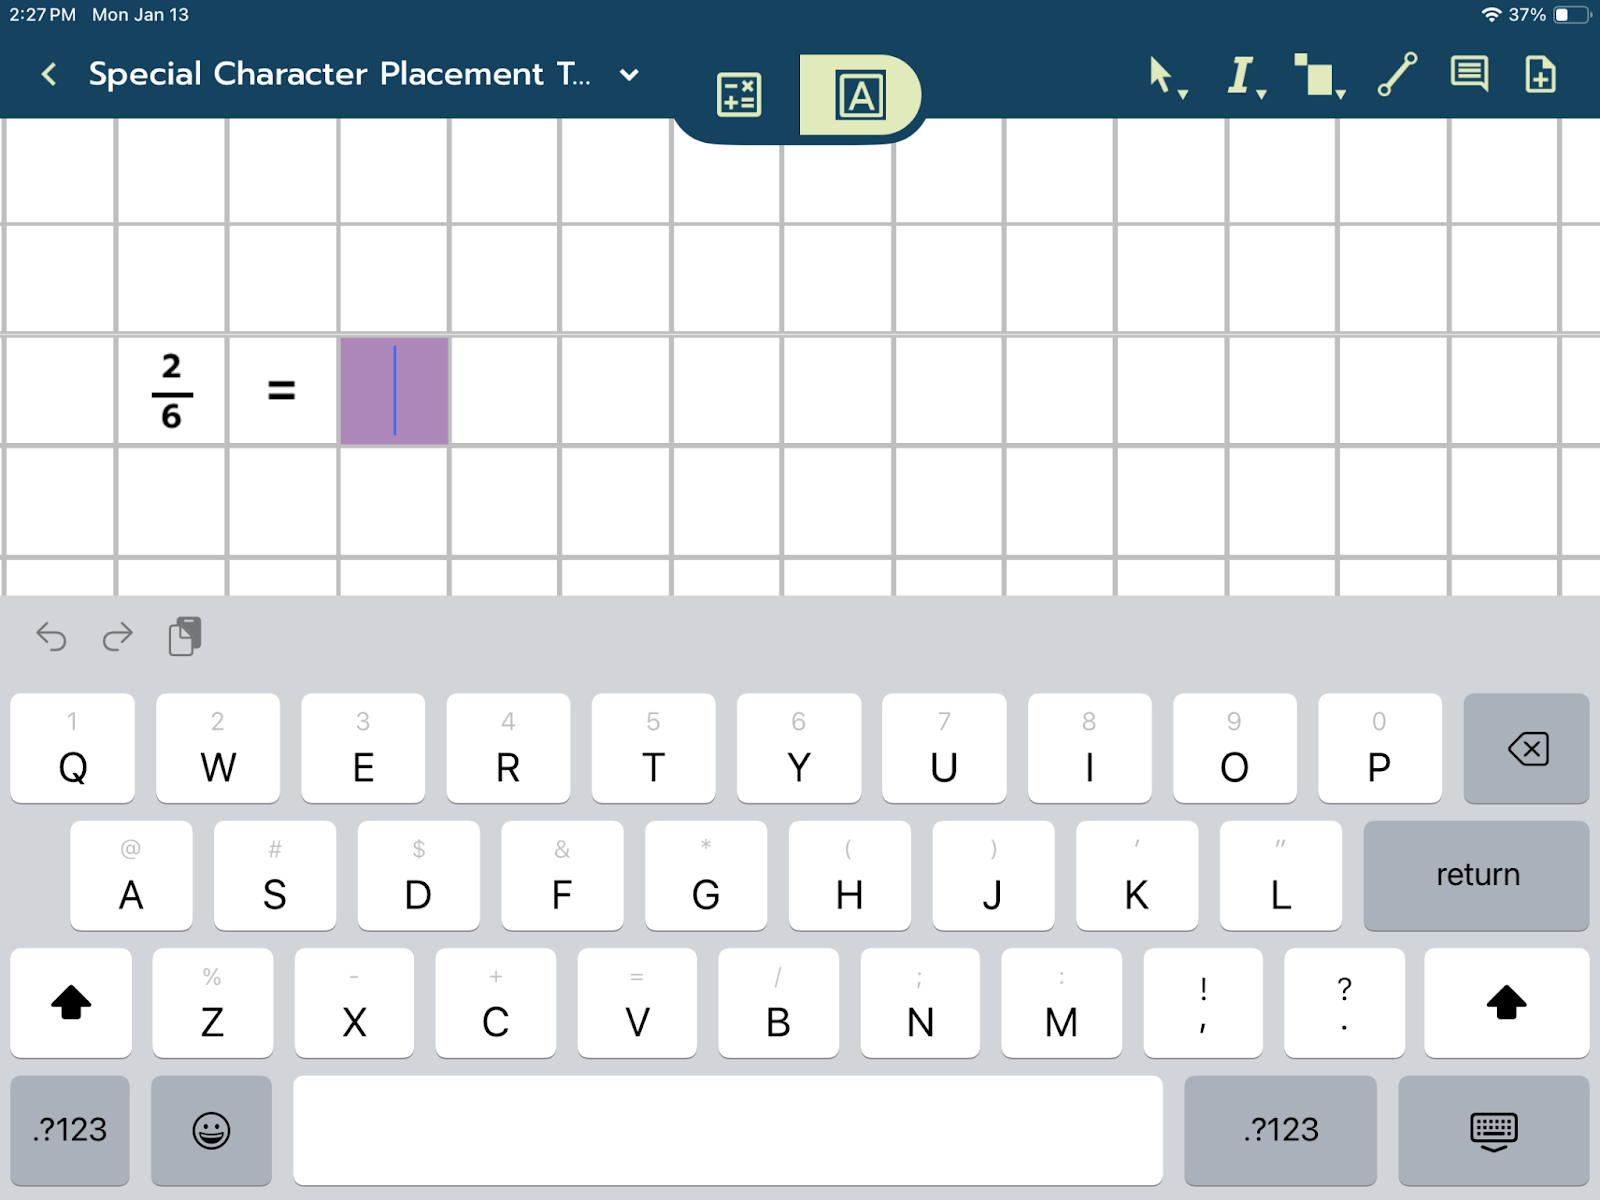Toggle the left shift key
Screen dimensions: 1600x1200
(71, 1002)
